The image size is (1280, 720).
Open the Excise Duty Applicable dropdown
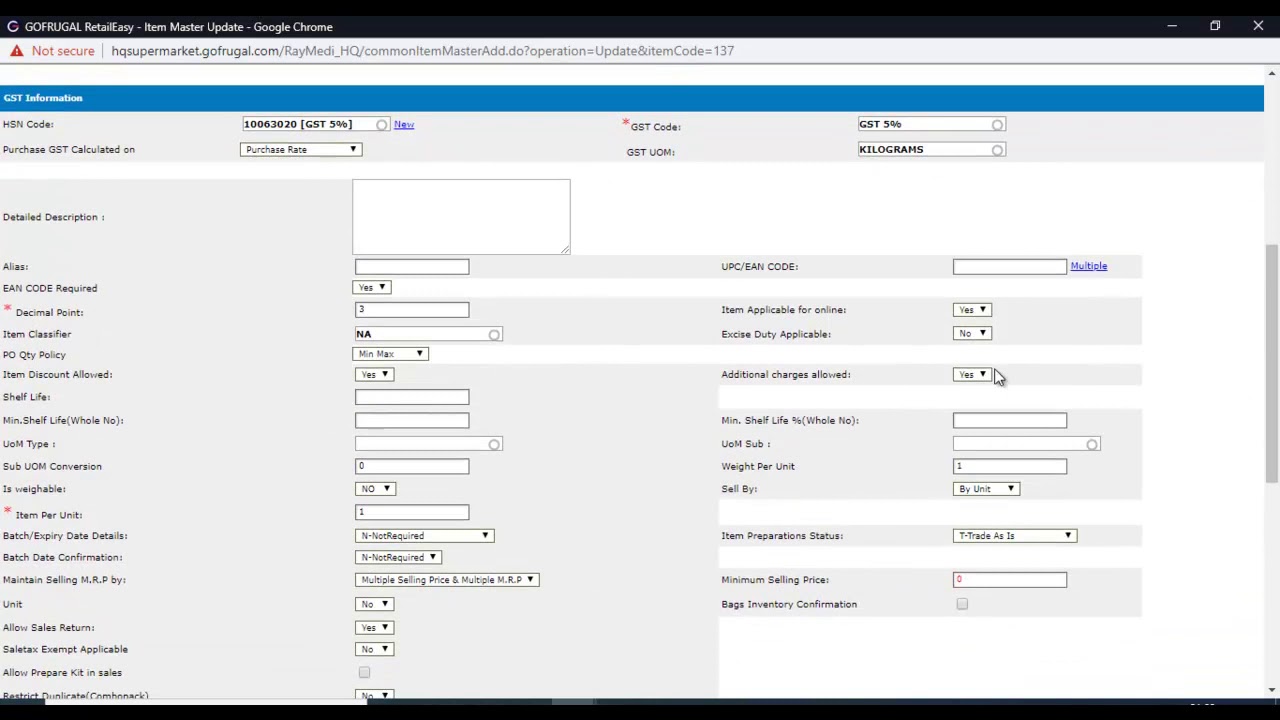click(972, 334)
